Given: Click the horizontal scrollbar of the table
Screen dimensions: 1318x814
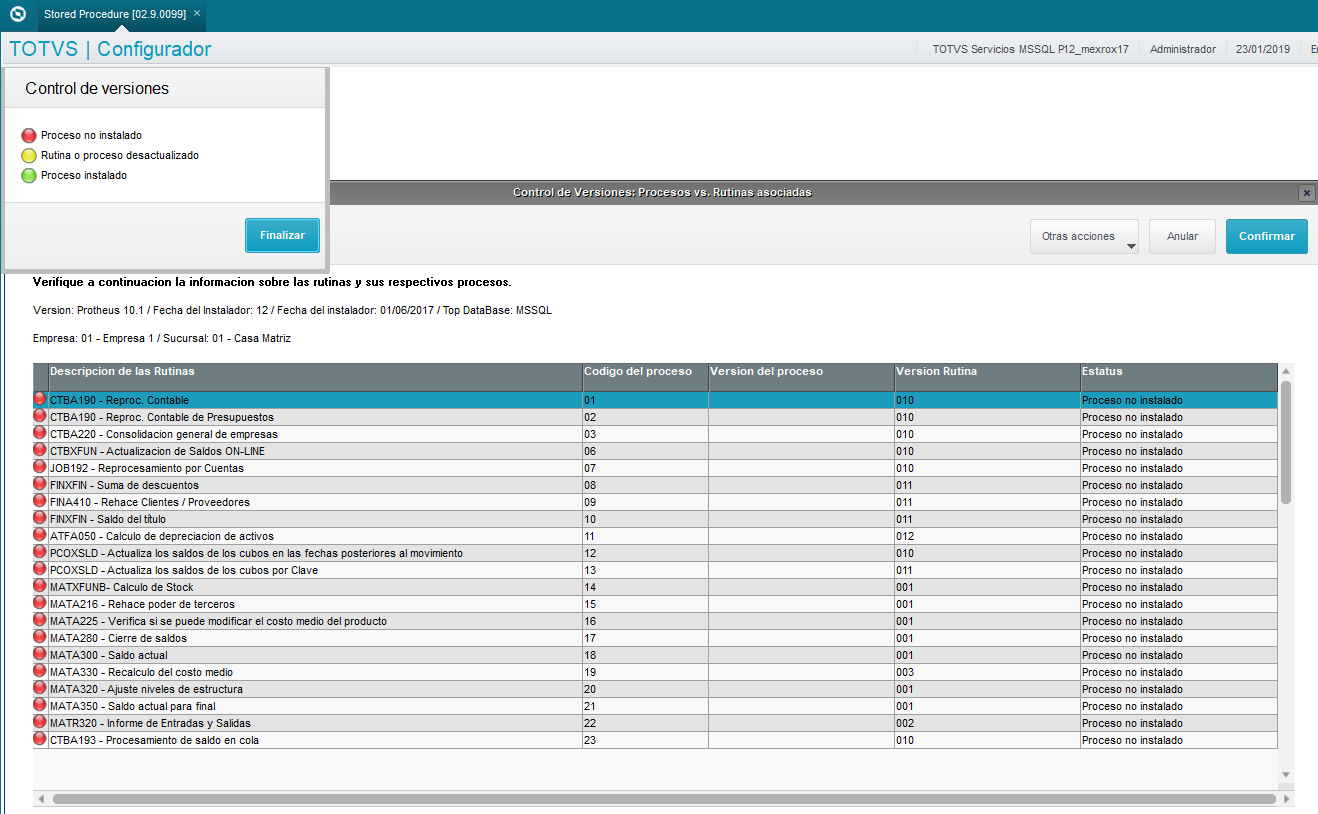Looking at the screenshot, I should pyautogui.click(x=664, y=799).
